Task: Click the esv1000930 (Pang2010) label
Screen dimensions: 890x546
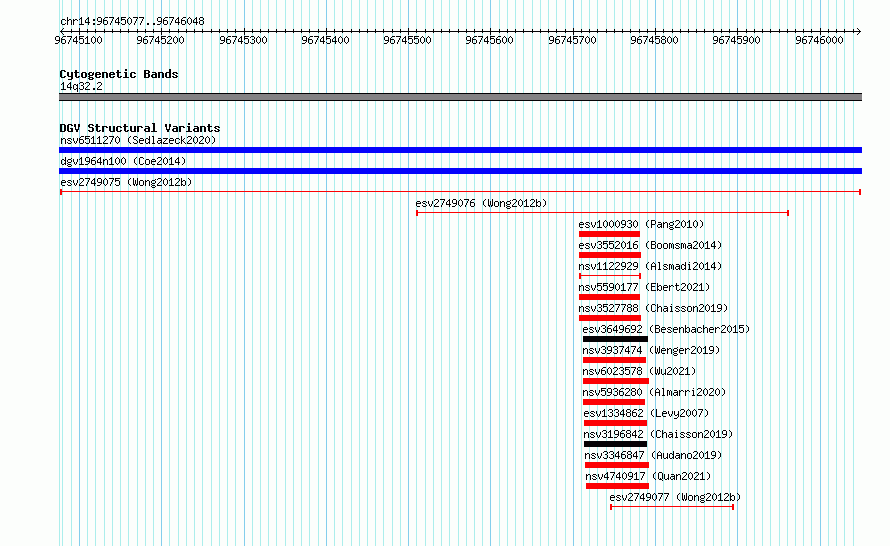Action: click(641, 224)
